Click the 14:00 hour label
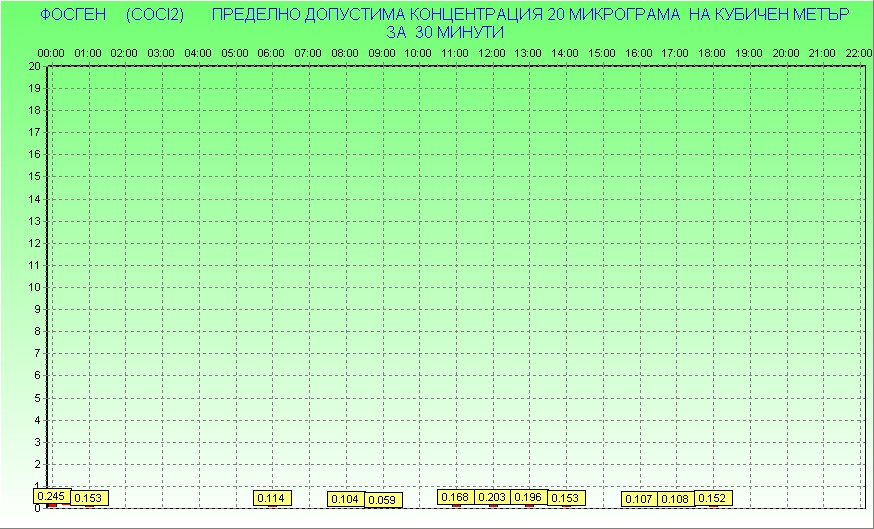This screenshot has height=529, width=874. click(x=565, y=54)
